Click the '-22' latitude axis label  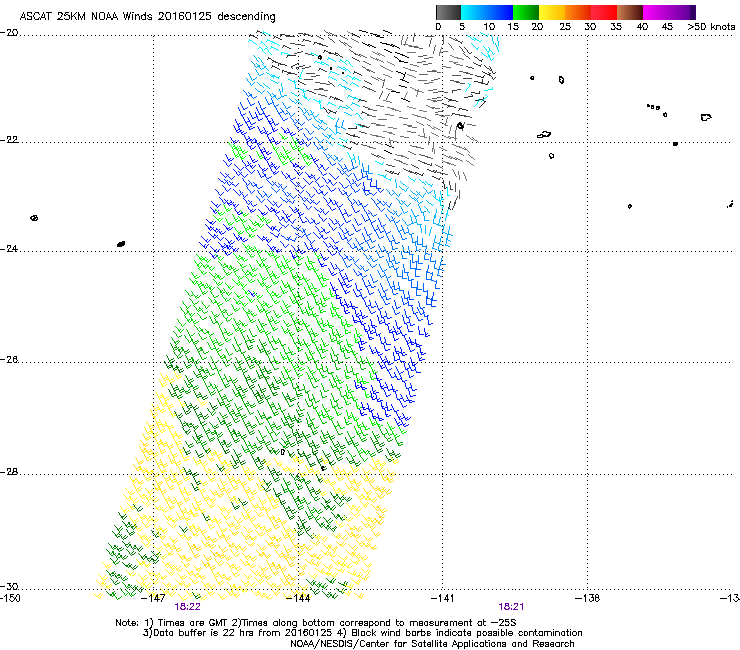(9, 140)
